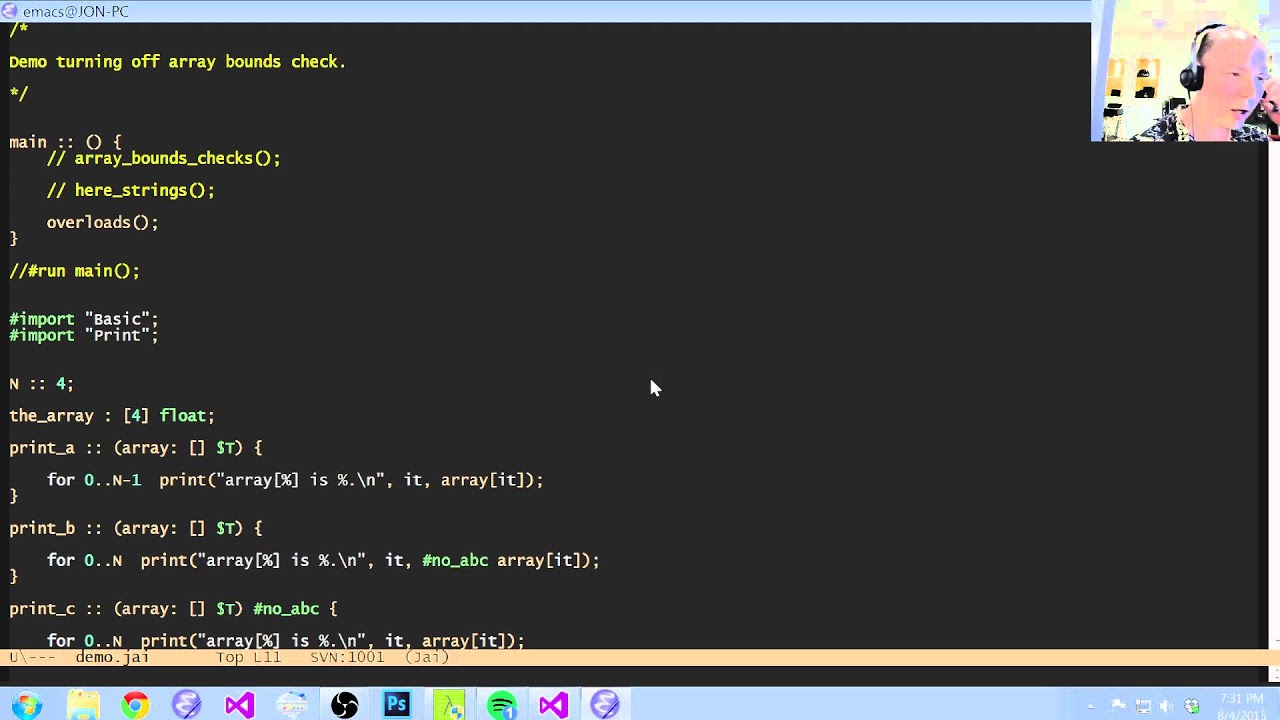
Task: Launch Google Chrome from the taskbar
Action: tap(135, 705)
